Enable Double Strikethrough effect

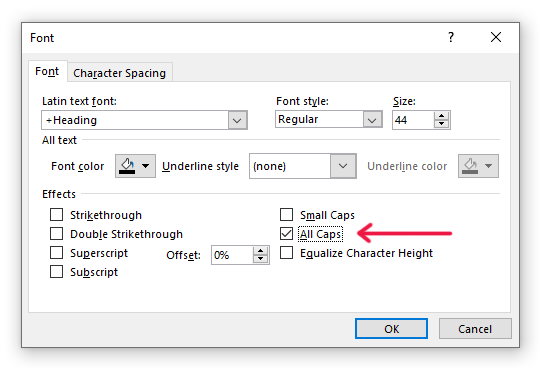56,234
